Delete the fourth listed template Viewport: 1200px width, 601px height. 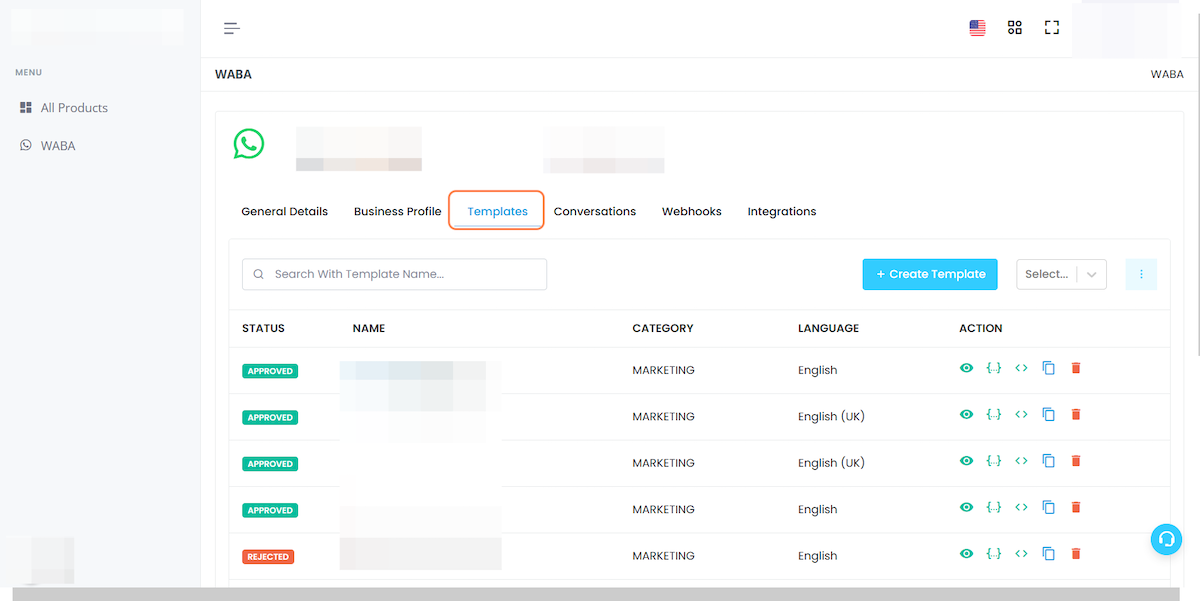pyautogui.click(x=1076, y=507)
